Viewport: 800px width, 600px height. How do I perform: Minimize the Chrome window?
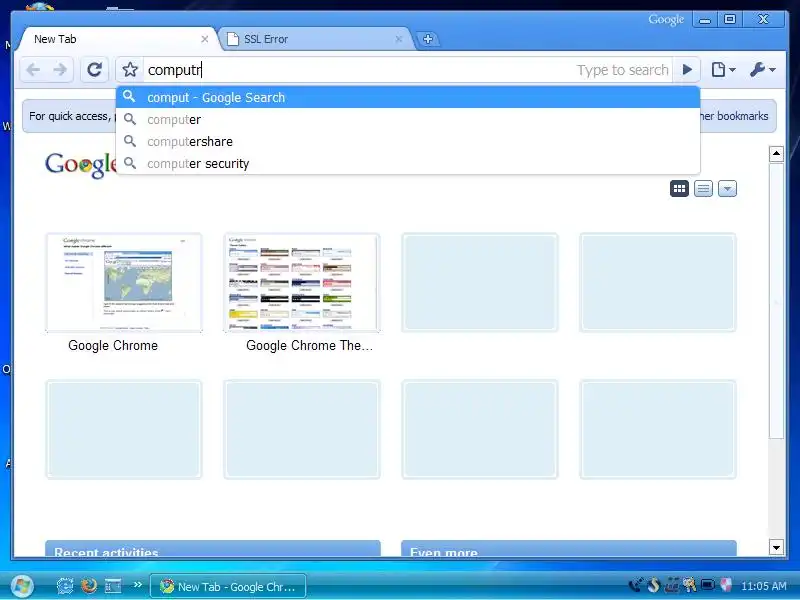tap(705, 19)
